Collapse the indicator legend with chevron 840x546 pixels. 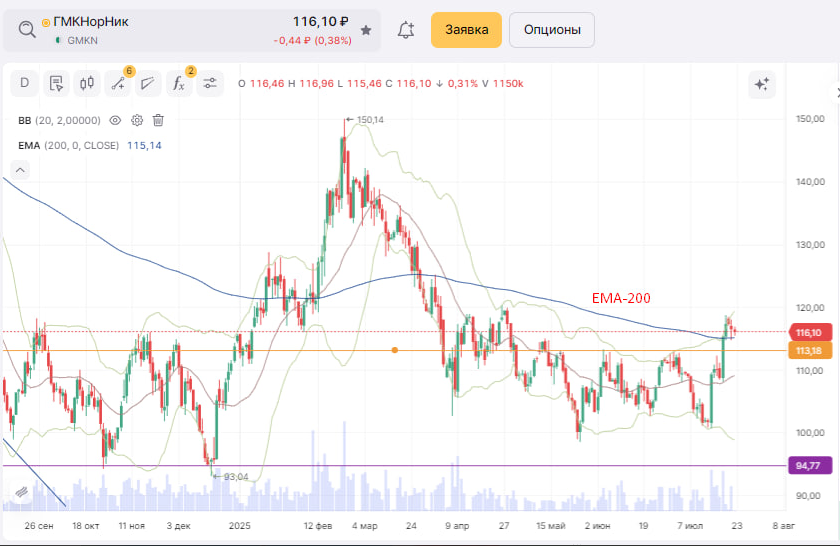pos(21,170)
